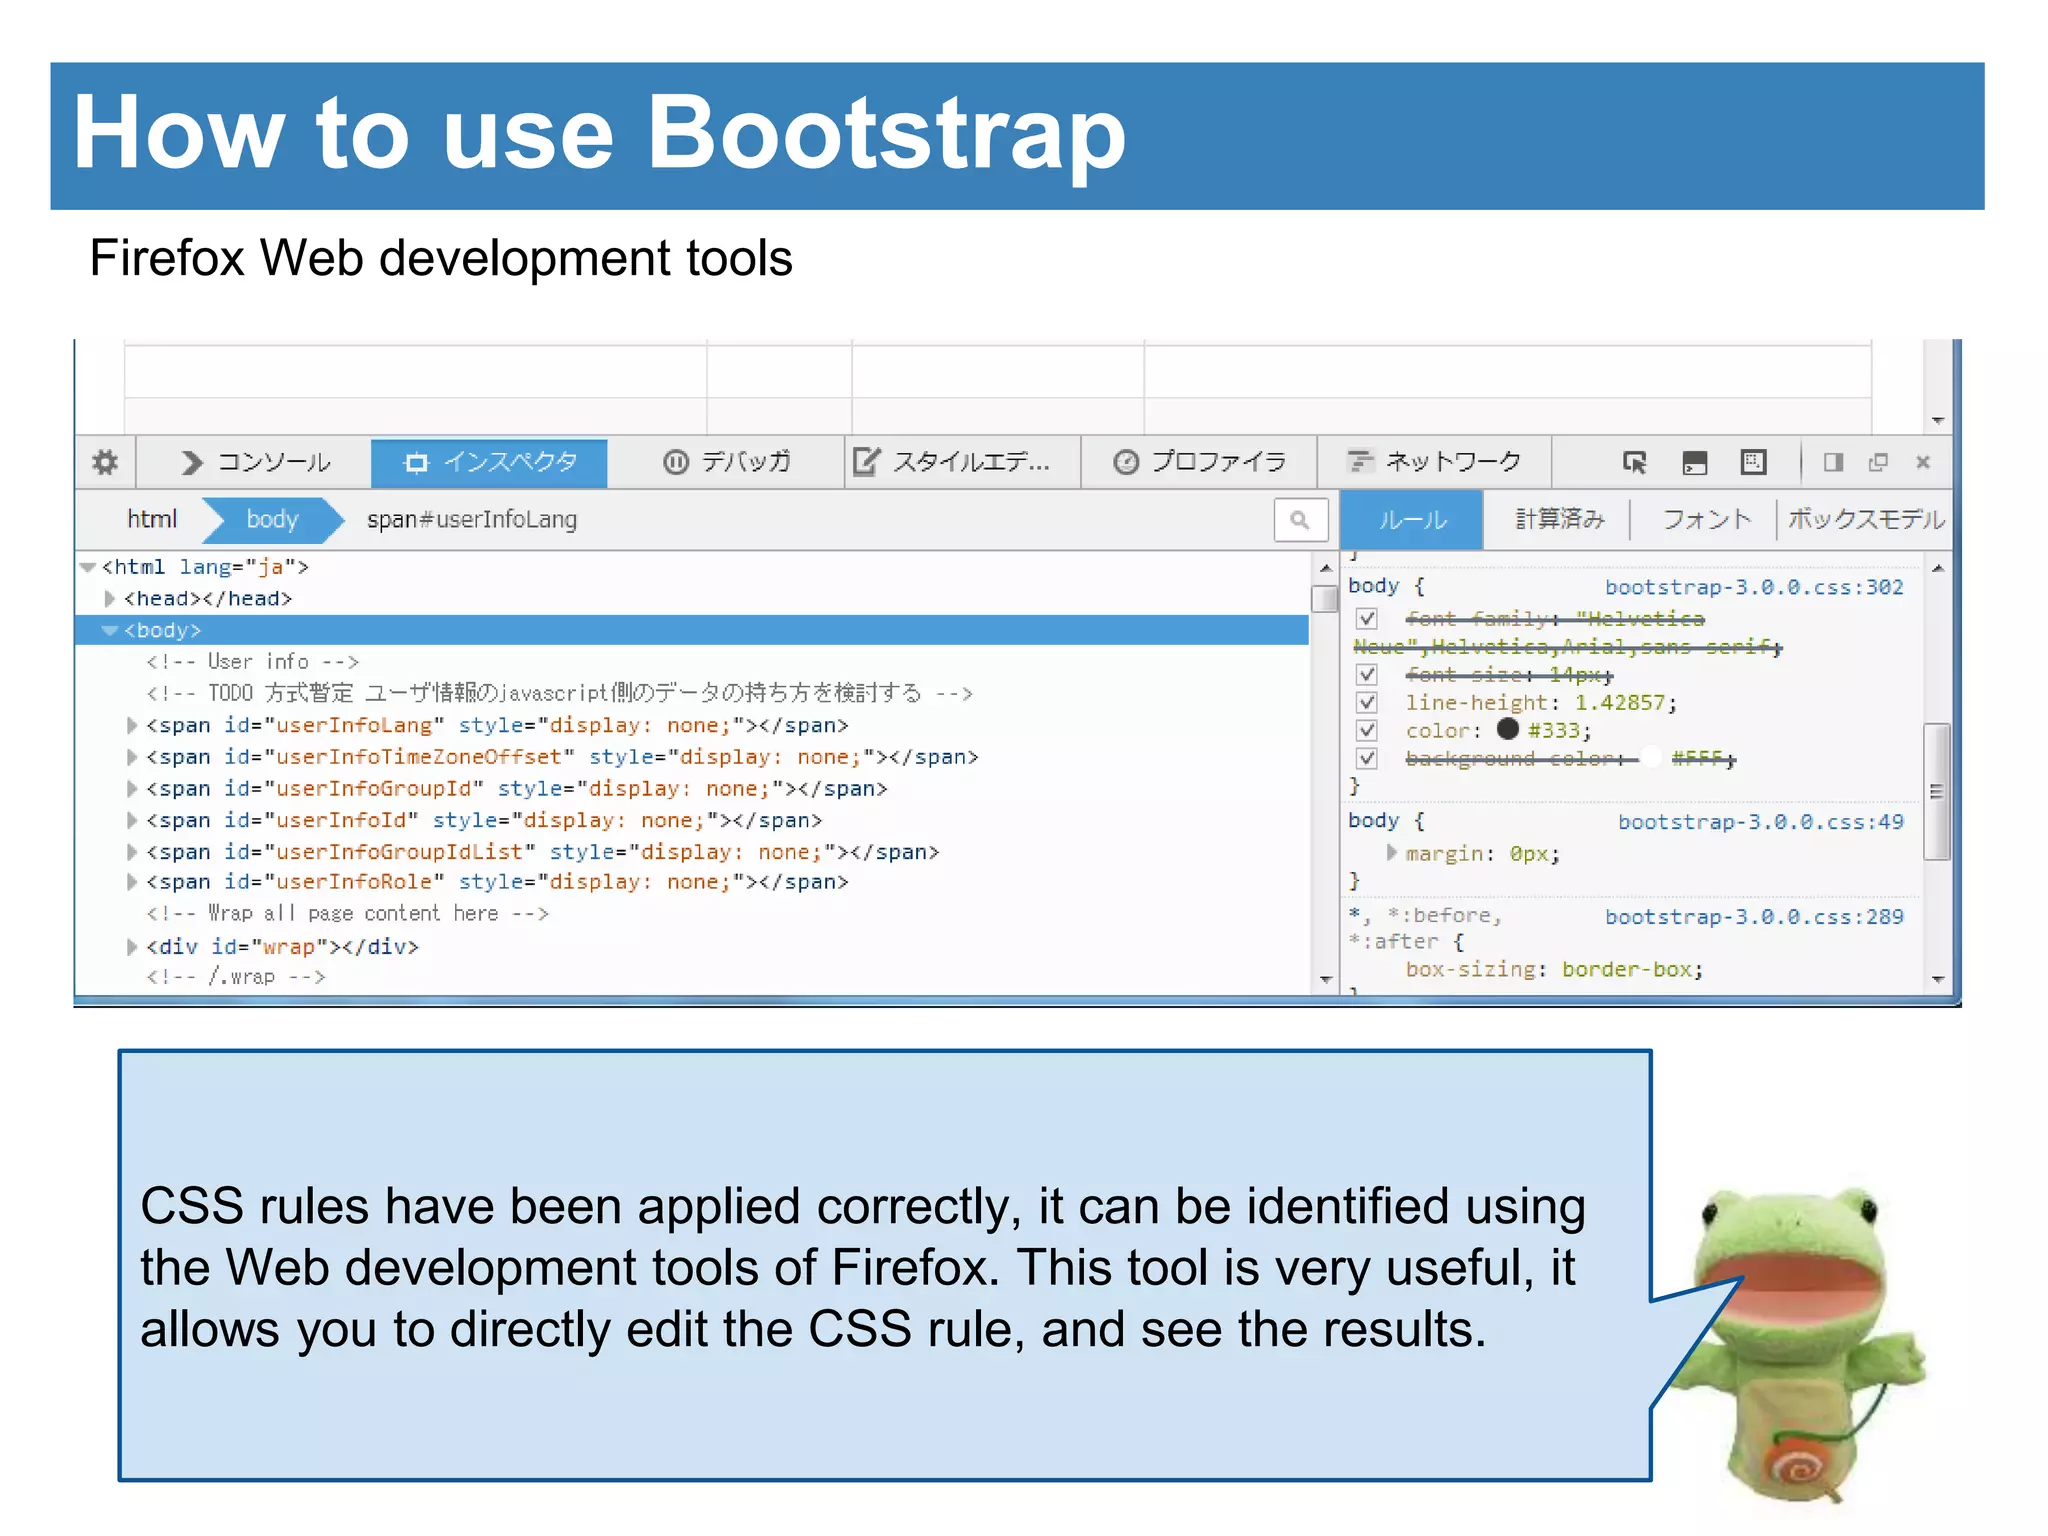Open the #333 color swatch
The width and height of the screenshot is (2048, 1536).
click(x=1508, y=729)
